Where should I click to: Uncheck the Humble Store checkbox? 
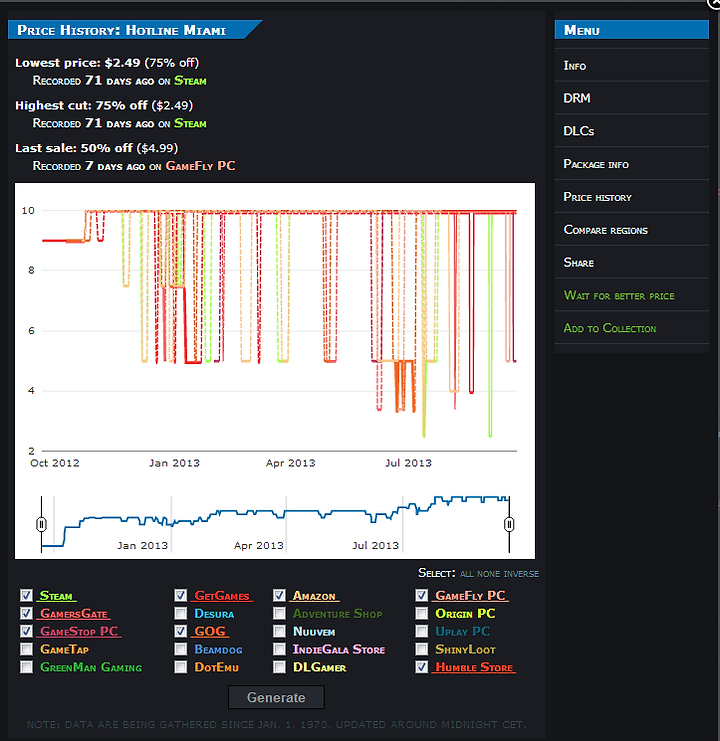click(421, 667)
